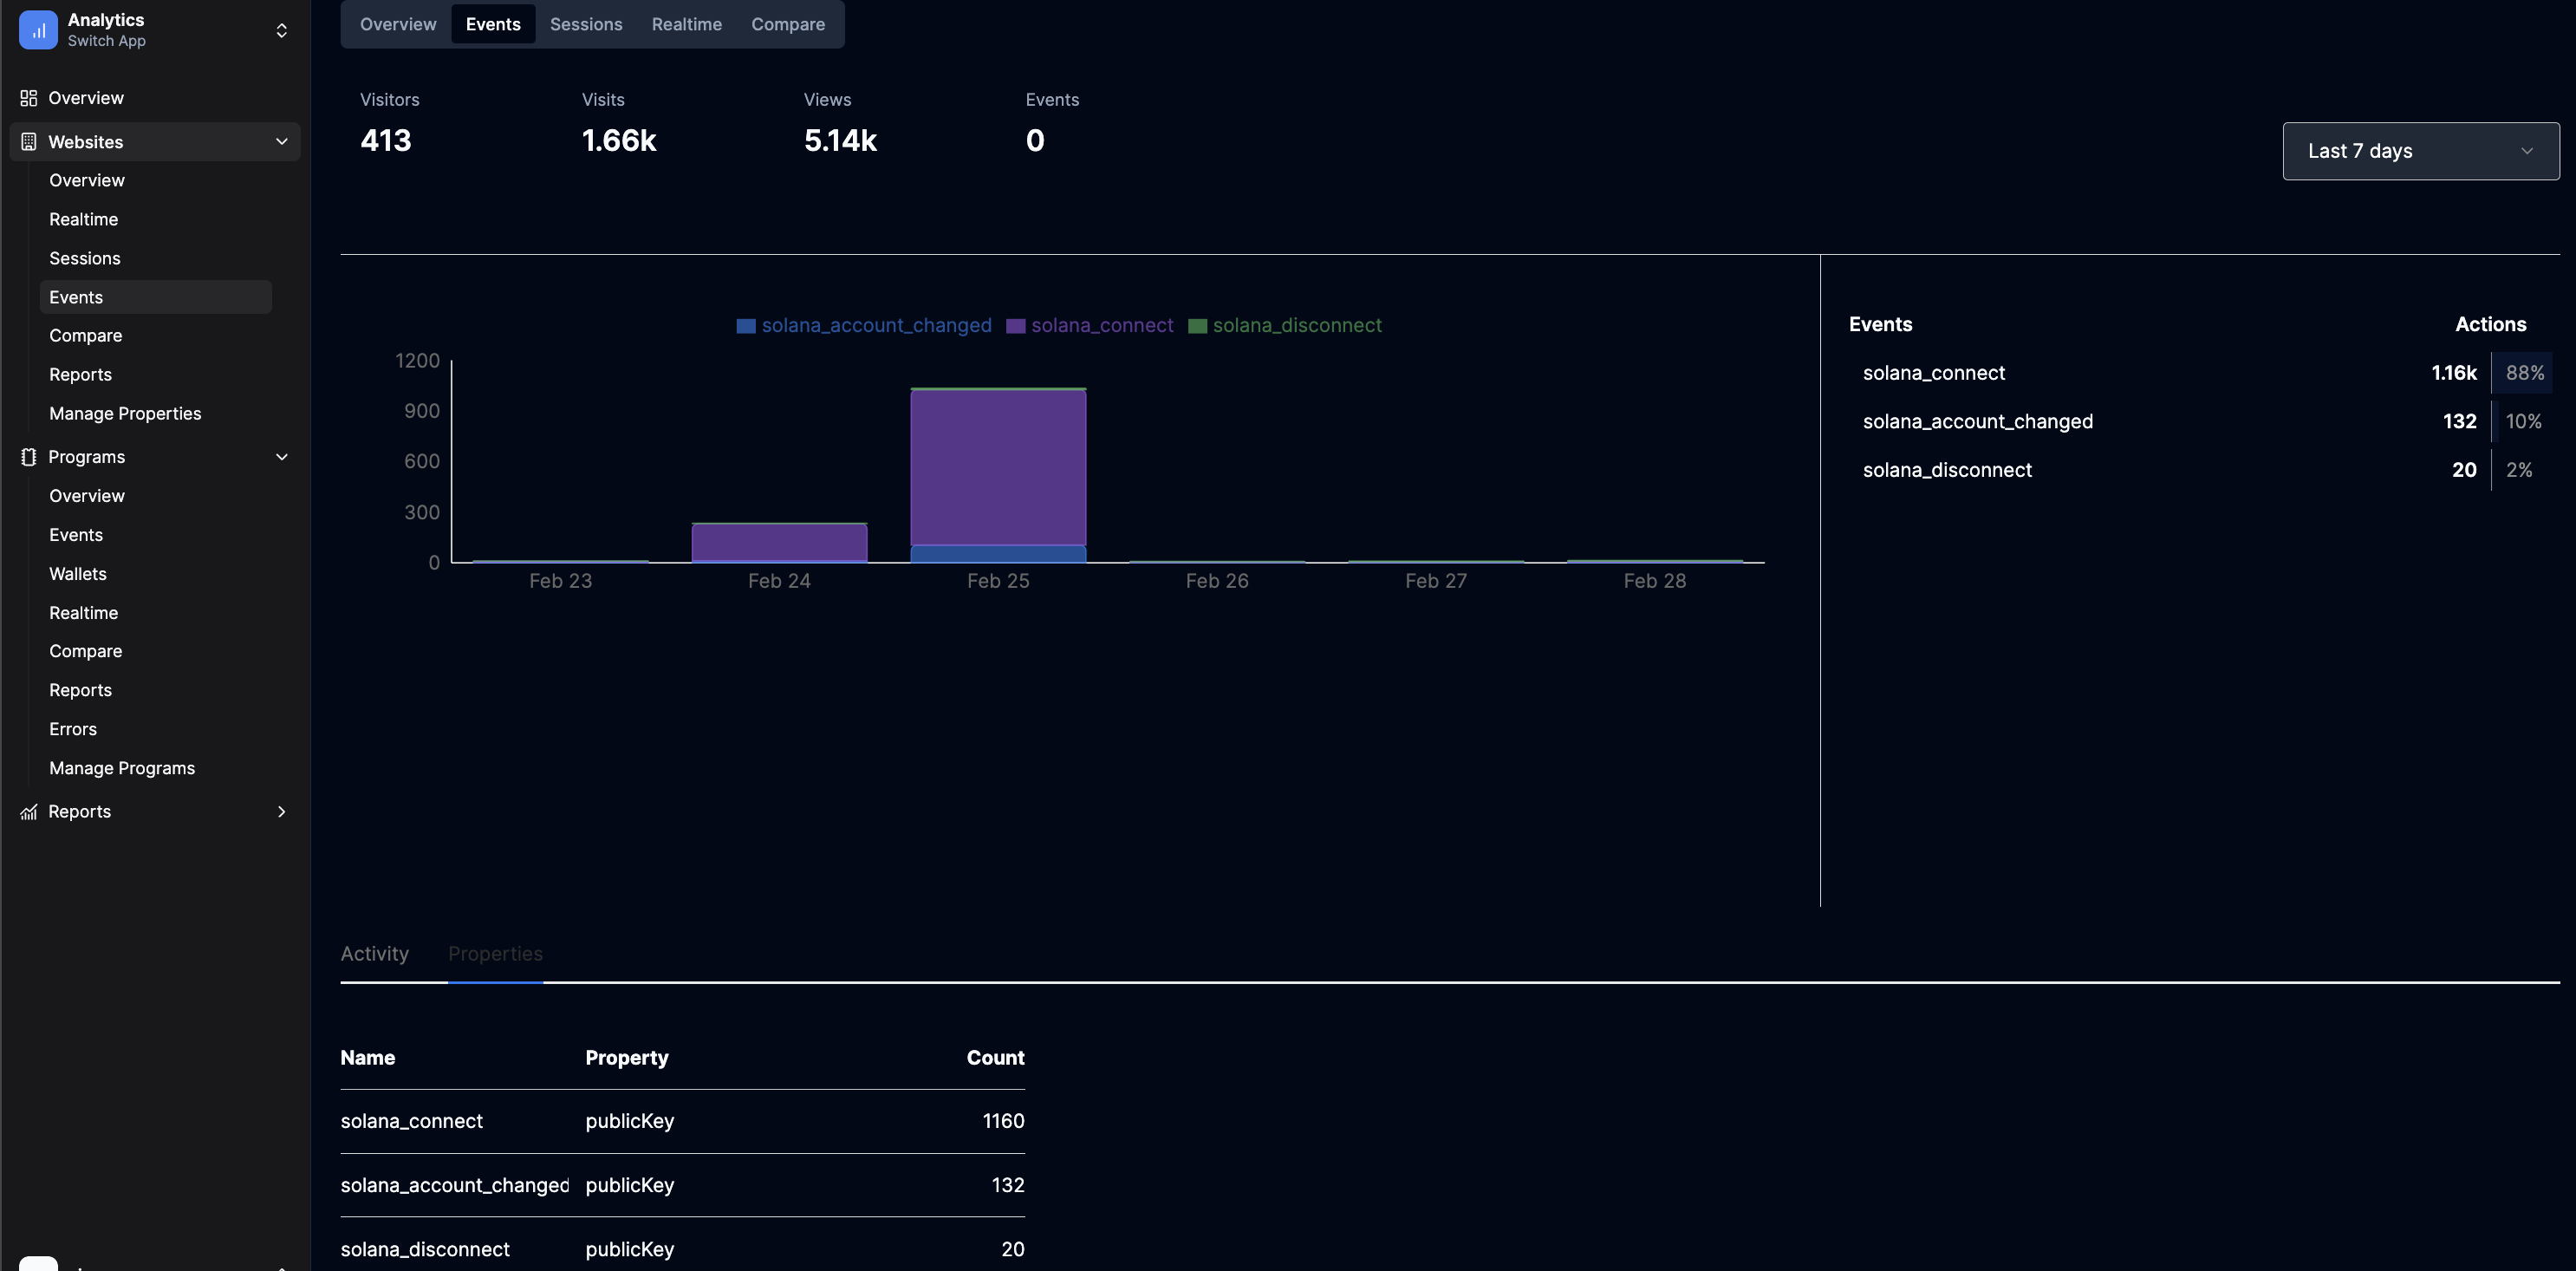The image size is (2576, 1271).
Task: Click the Property column header
Action: (627, 1058)
